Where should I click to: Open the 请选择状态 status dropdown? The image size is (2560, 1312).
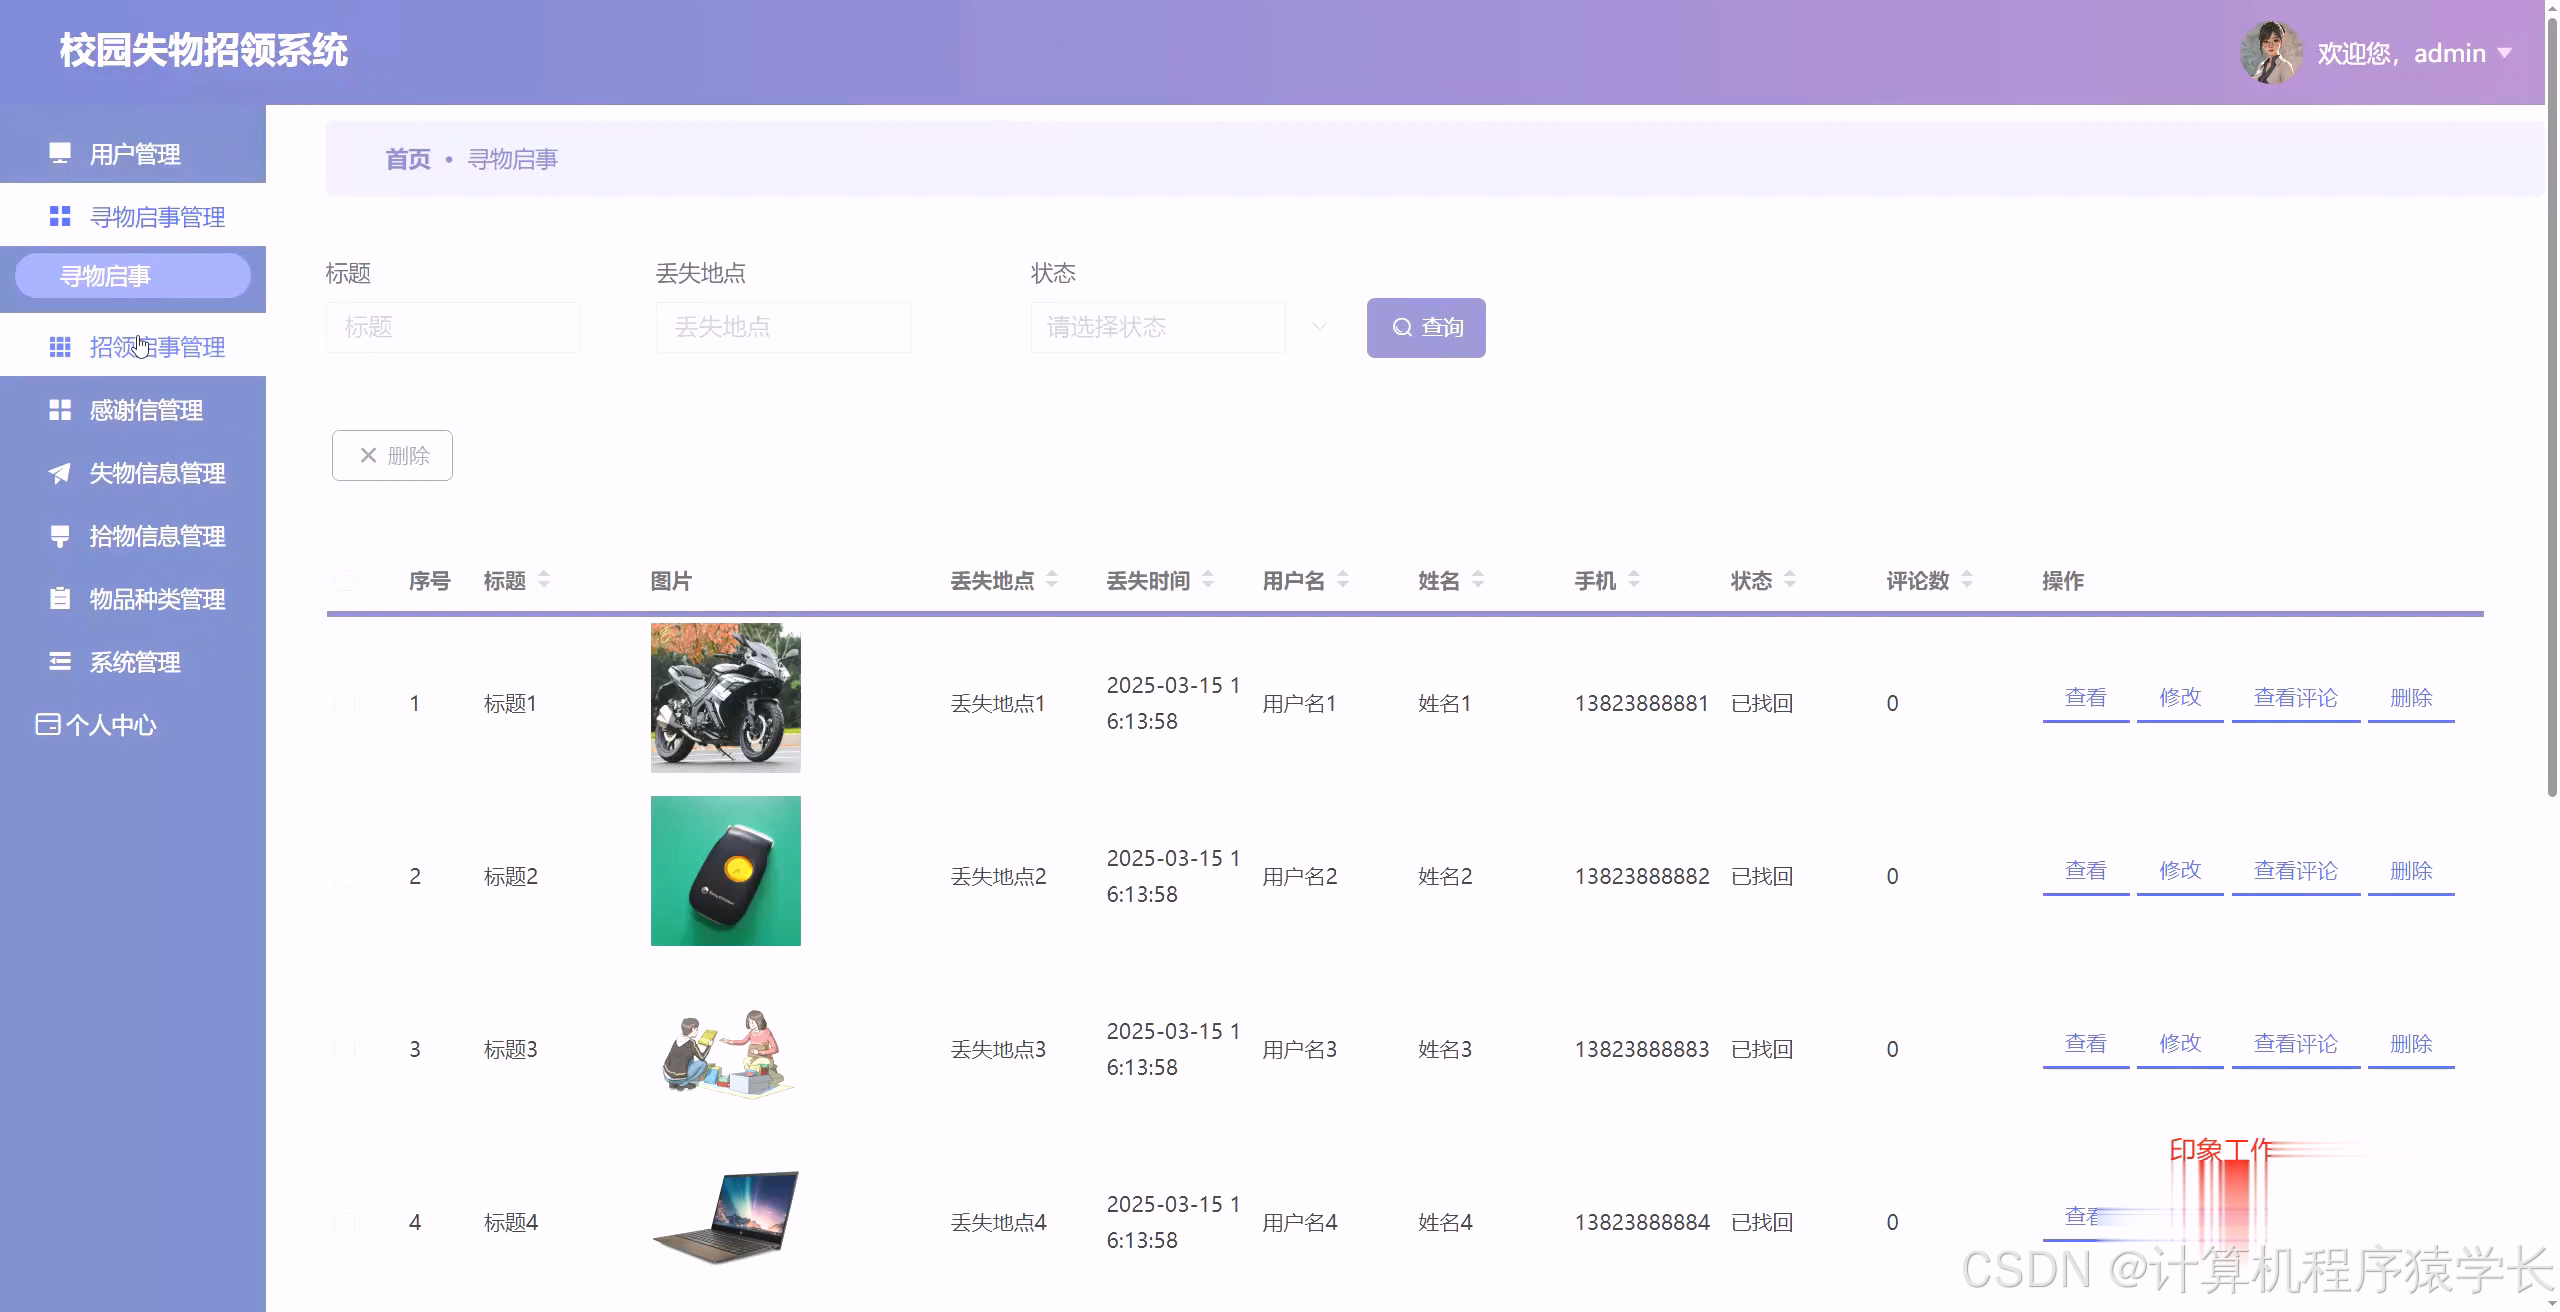pyautogui.click(x=1157, y=327)
